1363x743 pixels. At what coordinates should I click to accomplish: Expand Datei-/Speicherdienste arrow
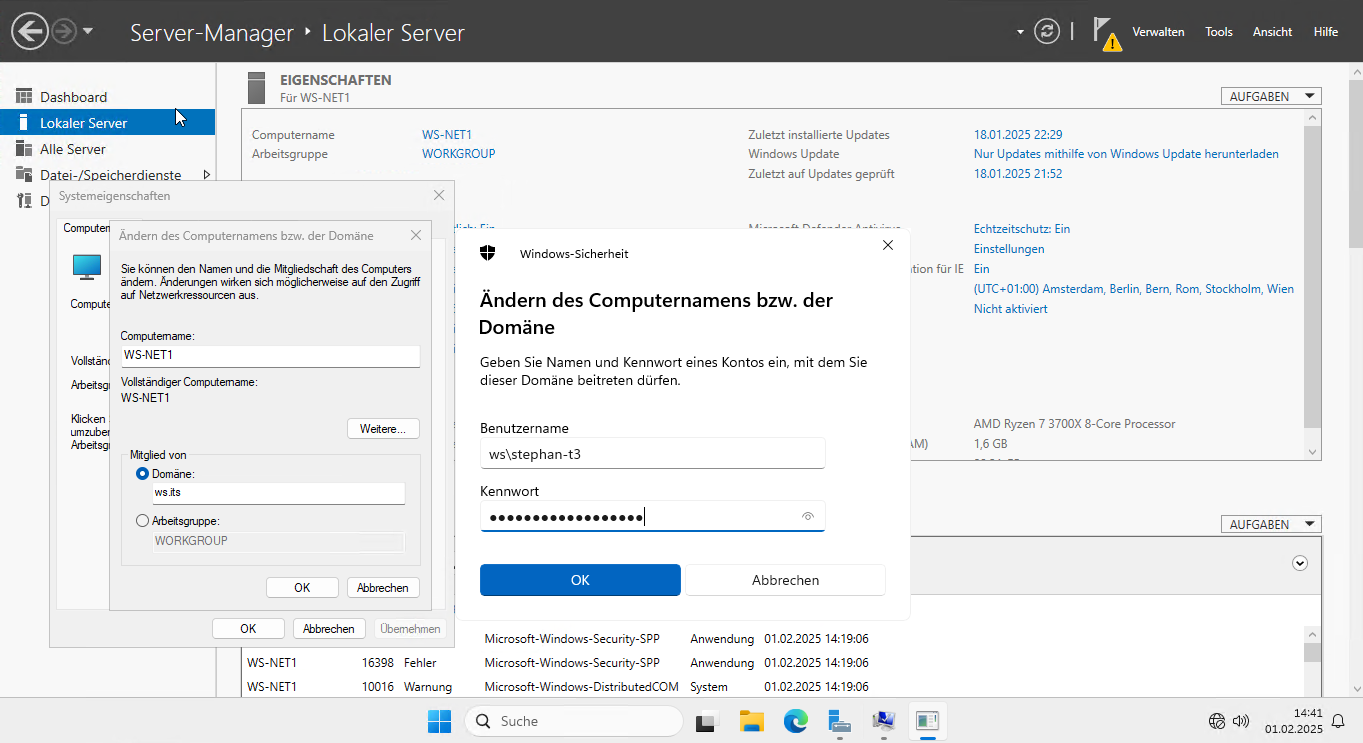point(206,175)
